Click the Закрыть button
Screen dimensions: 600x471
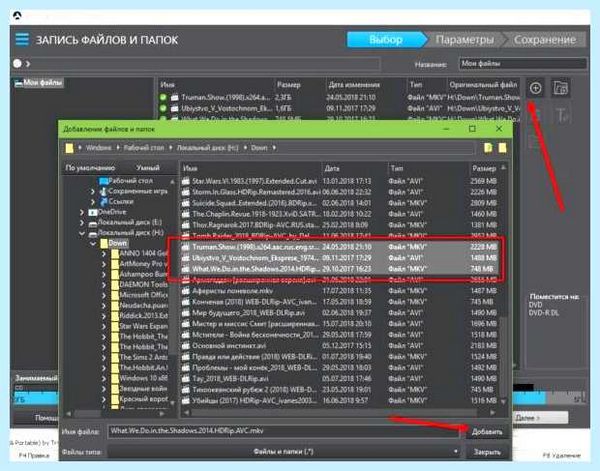pyautogui.click(x=487, y=452)
